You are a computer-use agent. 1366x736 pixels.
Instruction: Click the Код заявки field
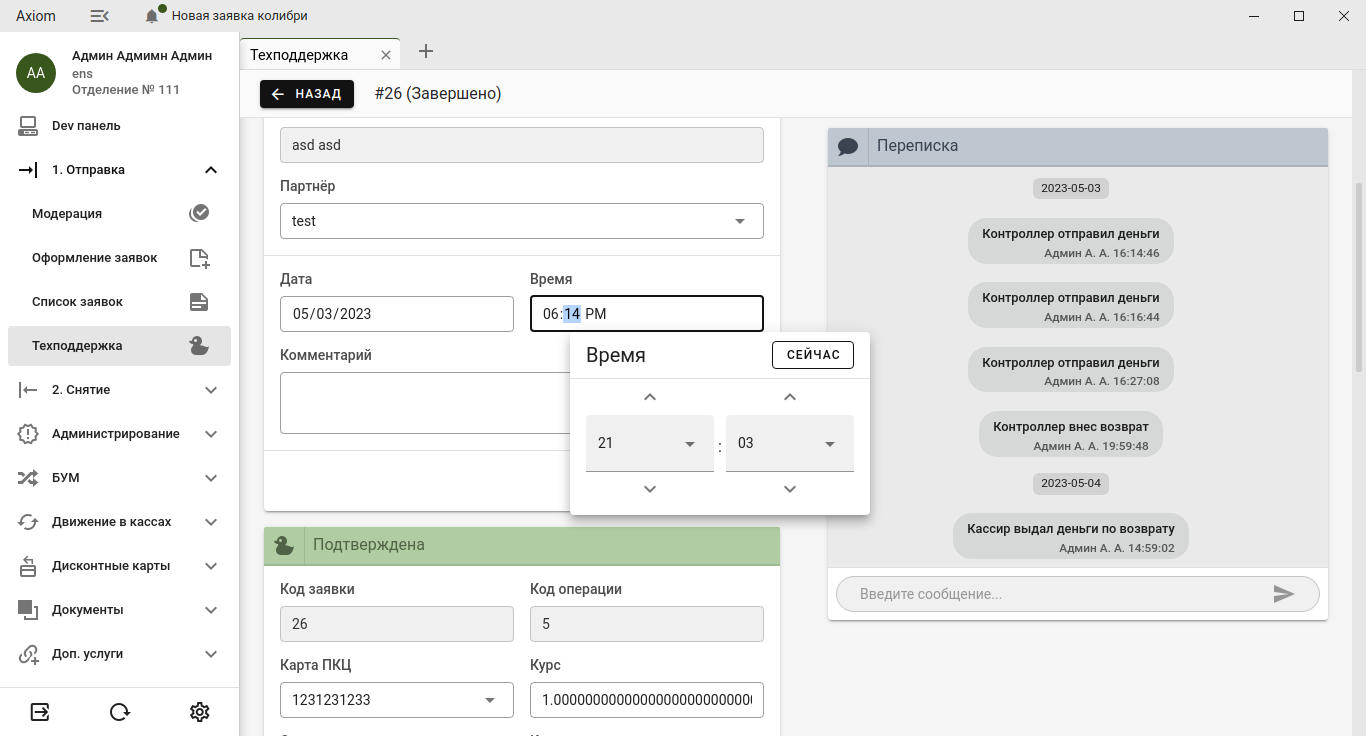point(397,624)
